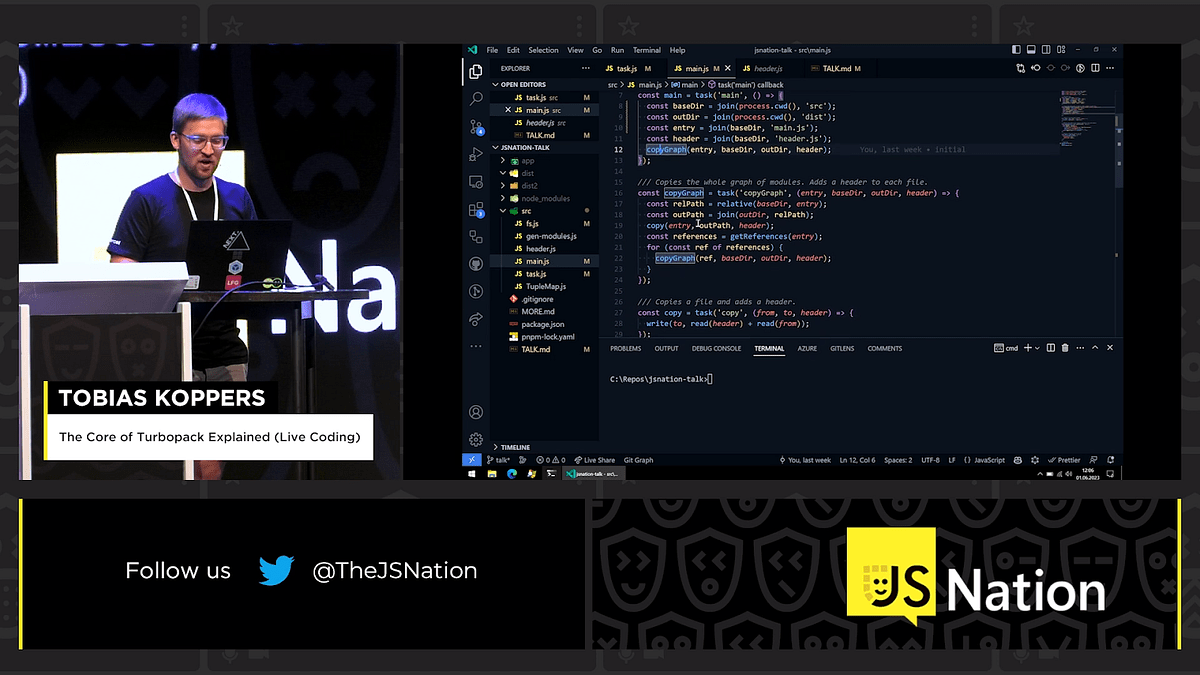Open the Extensions view in the sidebar
The height and width of the screenshot is (675, 1200).
pos(476,210)
